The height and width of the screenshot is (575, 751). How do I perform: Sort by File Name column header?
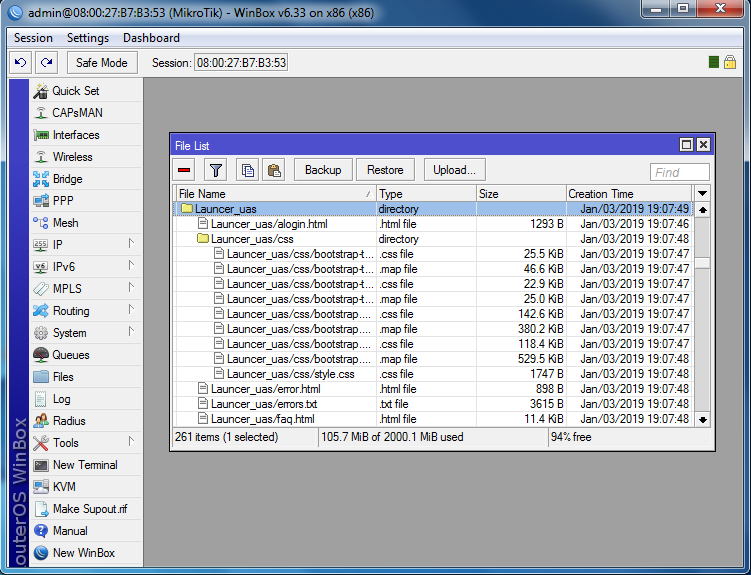pos(275,194)
